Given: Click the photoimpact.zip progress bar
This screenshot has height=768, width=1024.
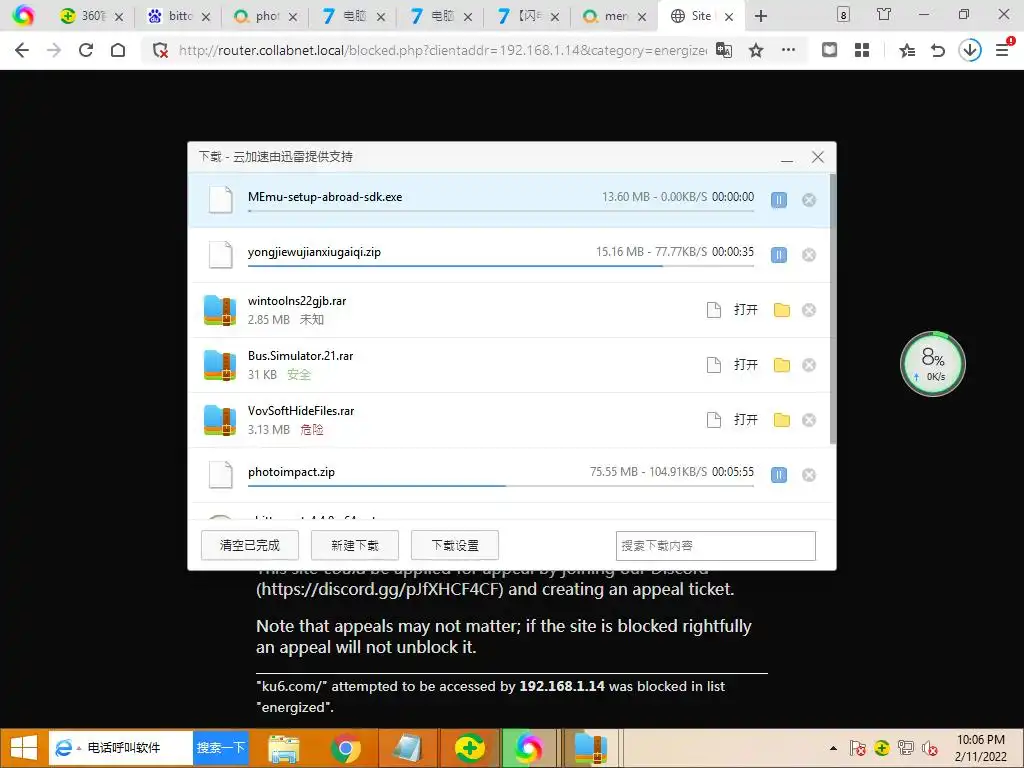Looking at the screenshot, I should pyautogui.click(x=501, y=486).
